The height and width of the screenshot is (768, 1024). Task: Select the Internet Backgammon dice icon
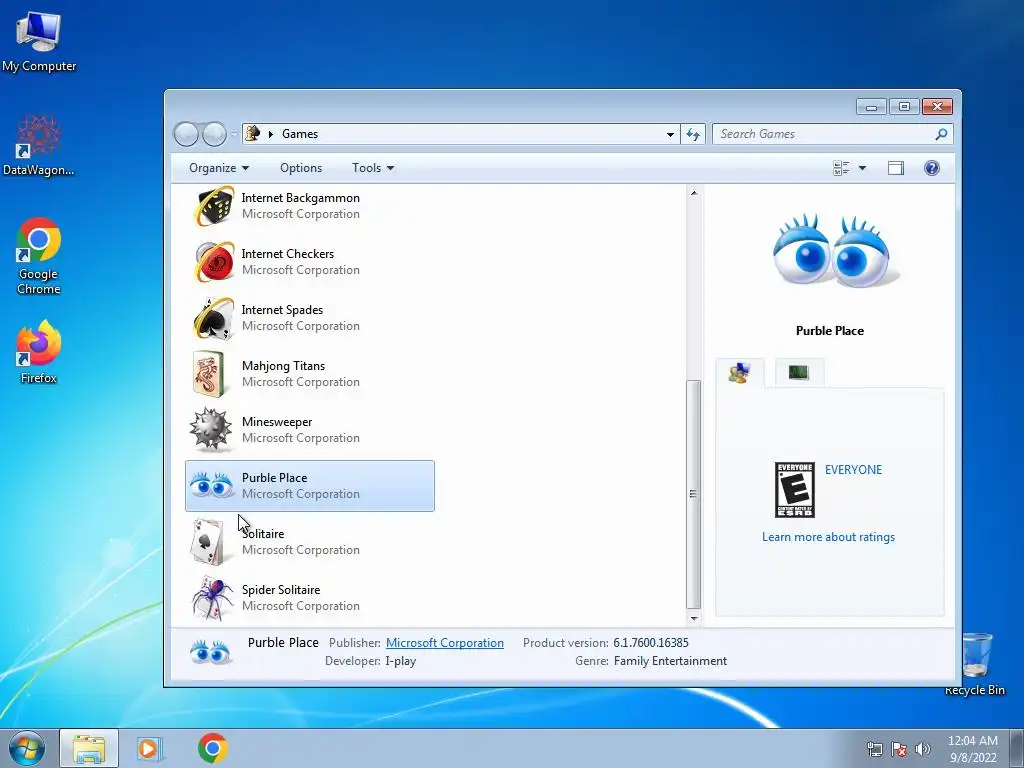pyautogui.click(x=214, y=206)
